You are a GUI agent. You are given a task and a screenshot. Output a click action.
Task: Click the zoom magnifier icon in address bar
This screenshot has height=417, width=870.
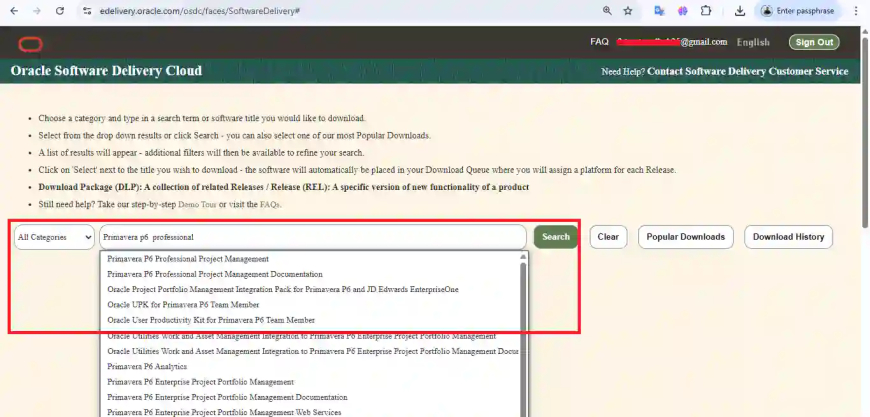606,11
